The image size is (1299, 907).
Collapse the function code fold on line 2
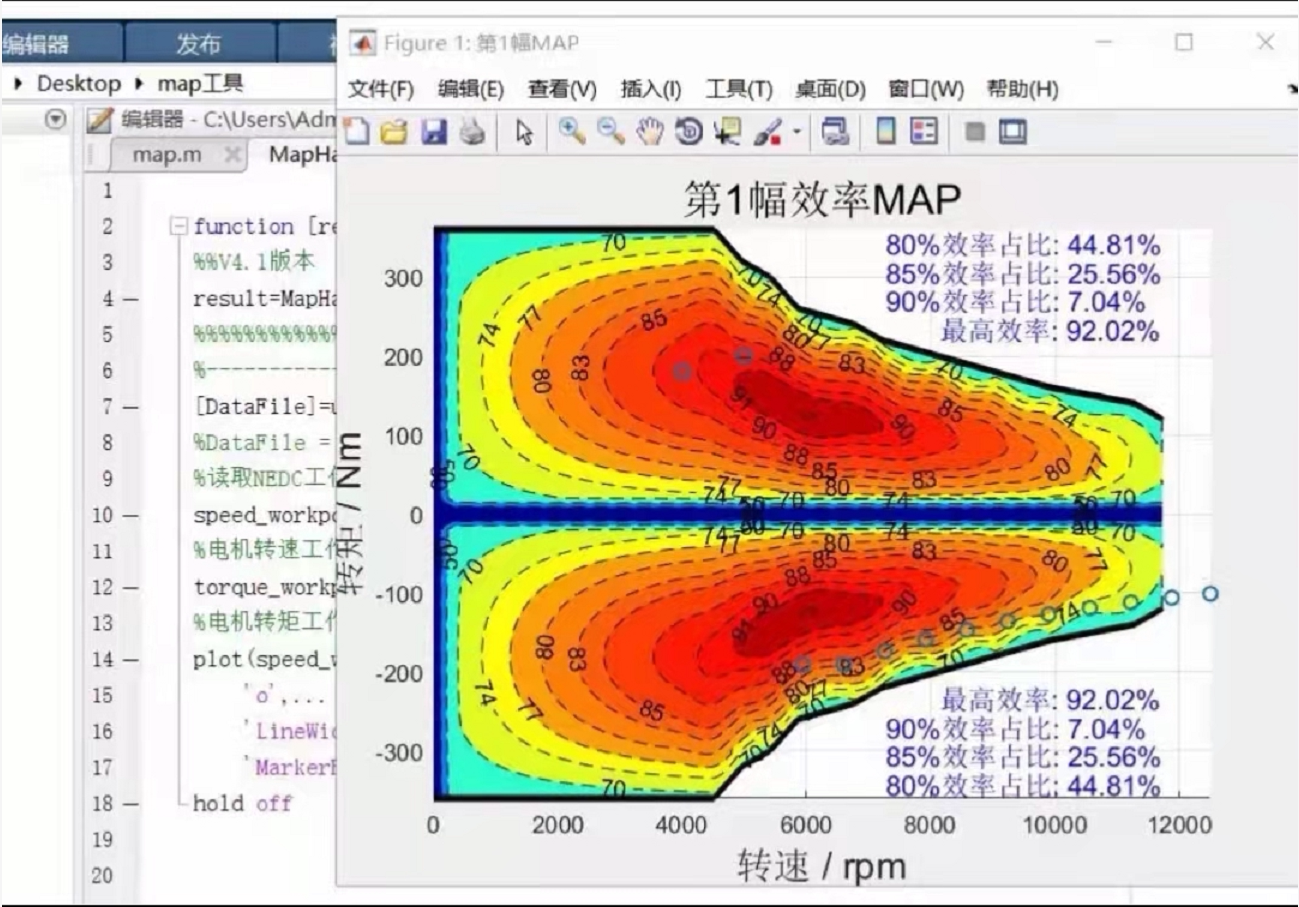(180, 227)
